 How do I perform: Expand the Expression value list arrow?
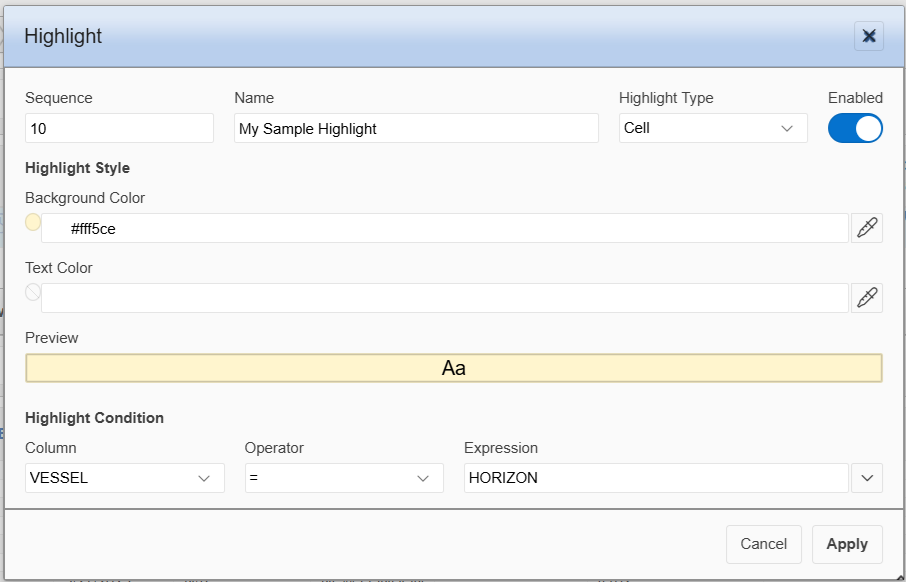tap(867, 478)
